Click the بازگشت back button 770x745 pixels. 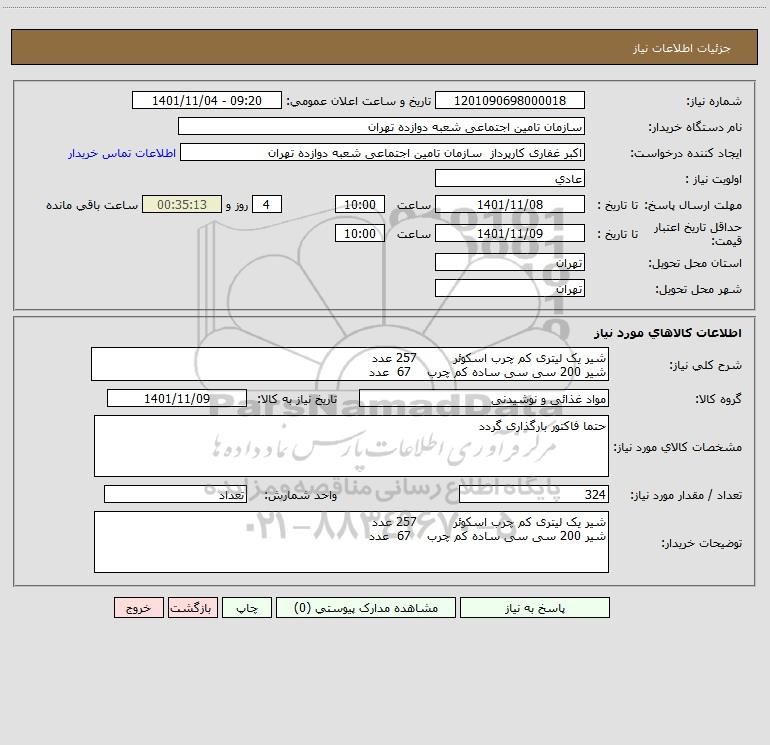pyautogui.click(x=192, y=607)
